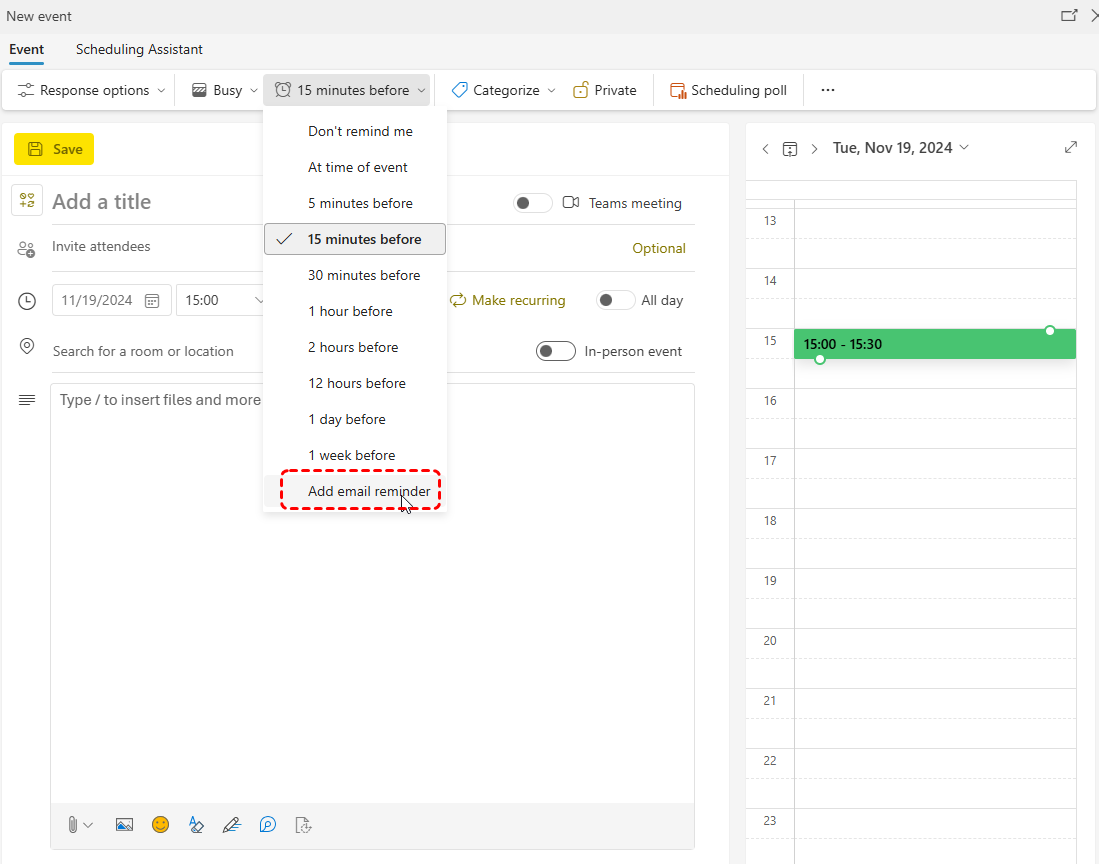Expand the calendar preview pane
This screenshot has height=864, width=1099.
1070,147
